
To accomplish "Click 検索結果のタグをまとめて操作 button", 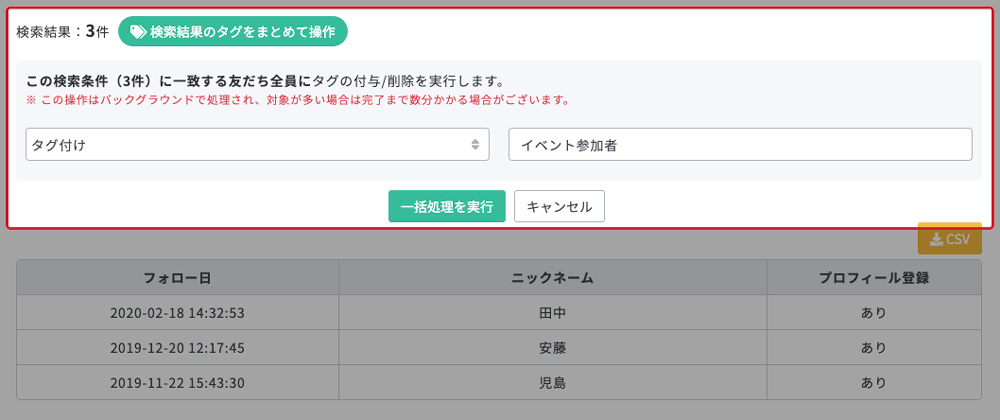I will (233, 32).
